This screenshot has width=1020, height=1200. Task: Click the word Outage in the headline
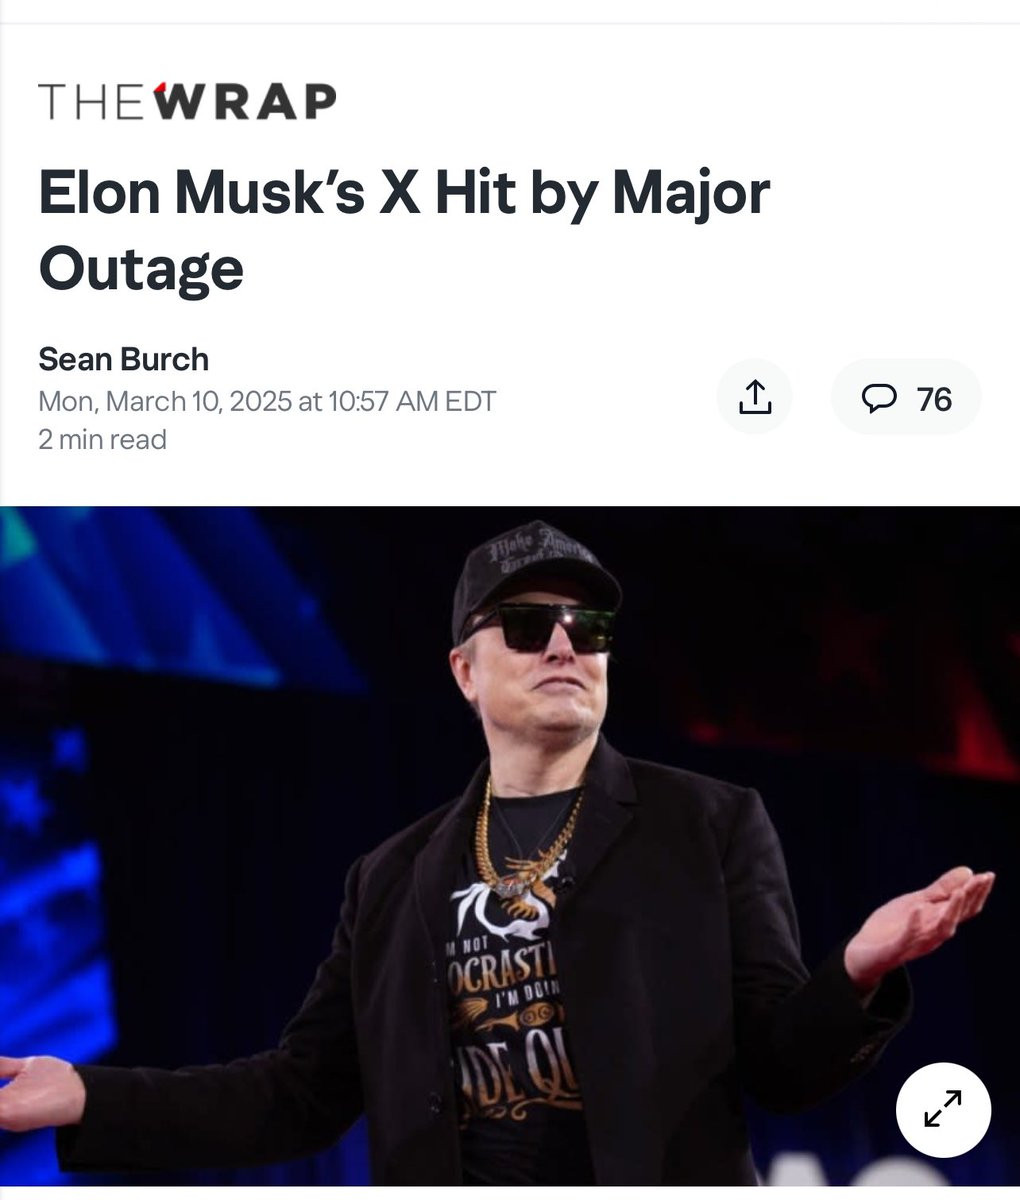click(141, 268)
